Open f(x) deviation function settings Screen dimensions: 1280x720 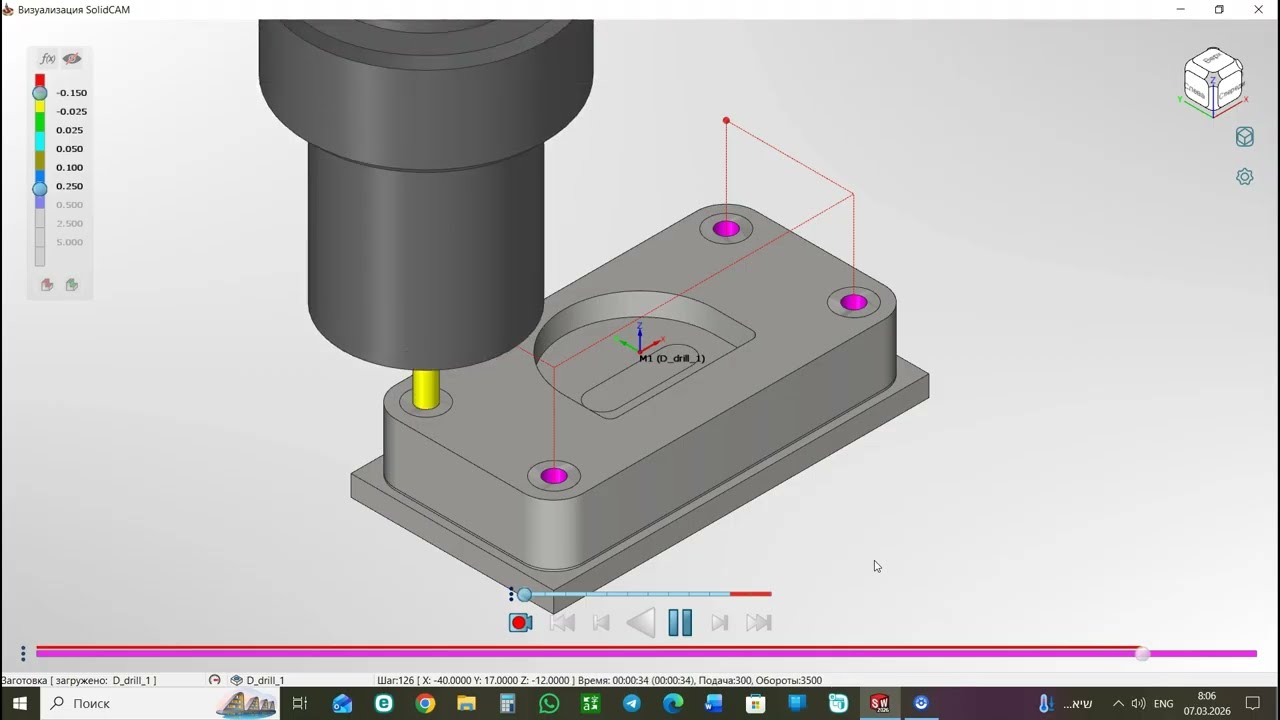47,59
